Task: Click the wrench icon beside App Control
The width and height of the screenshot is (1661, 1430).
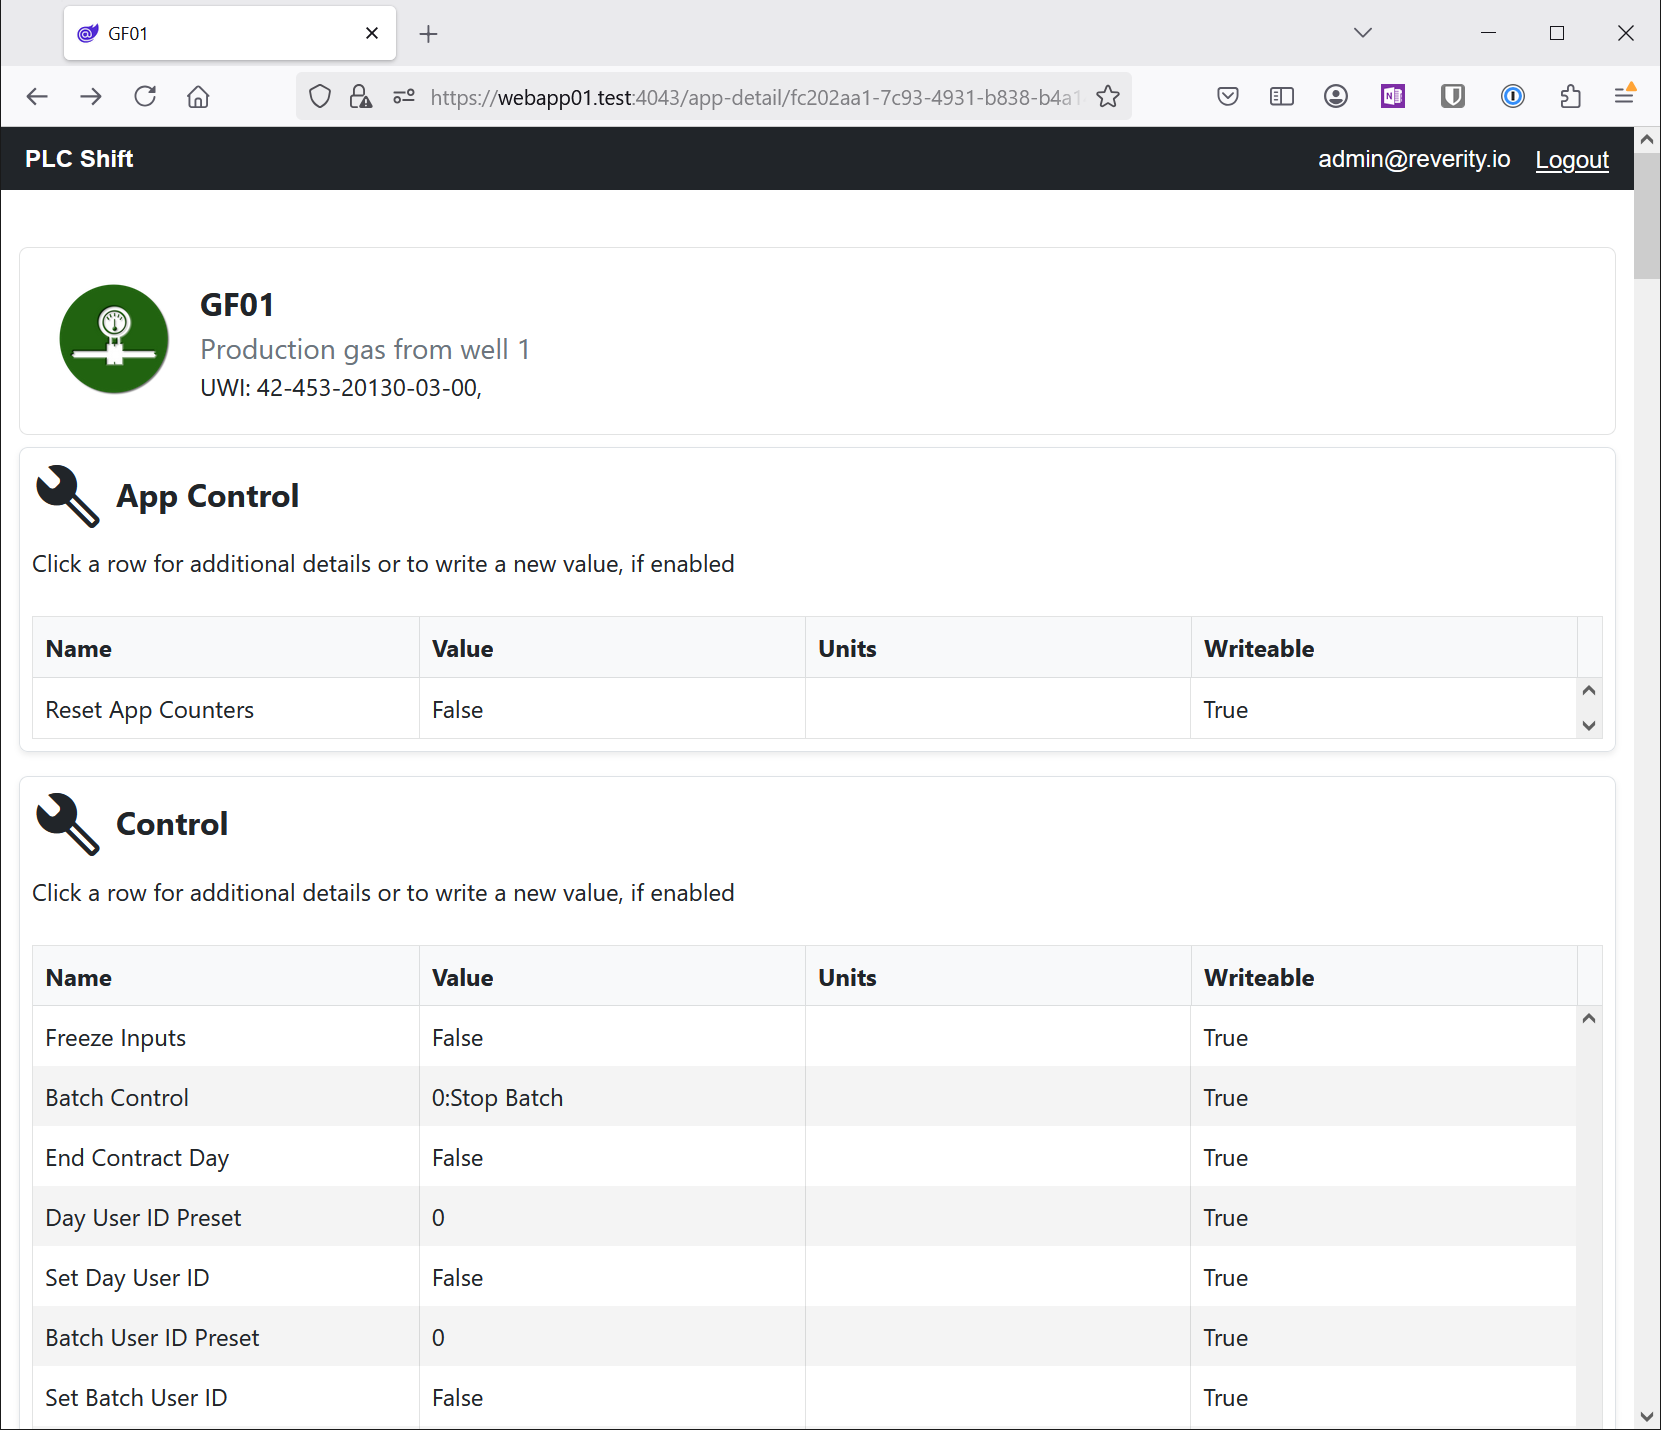Action: 67,496
